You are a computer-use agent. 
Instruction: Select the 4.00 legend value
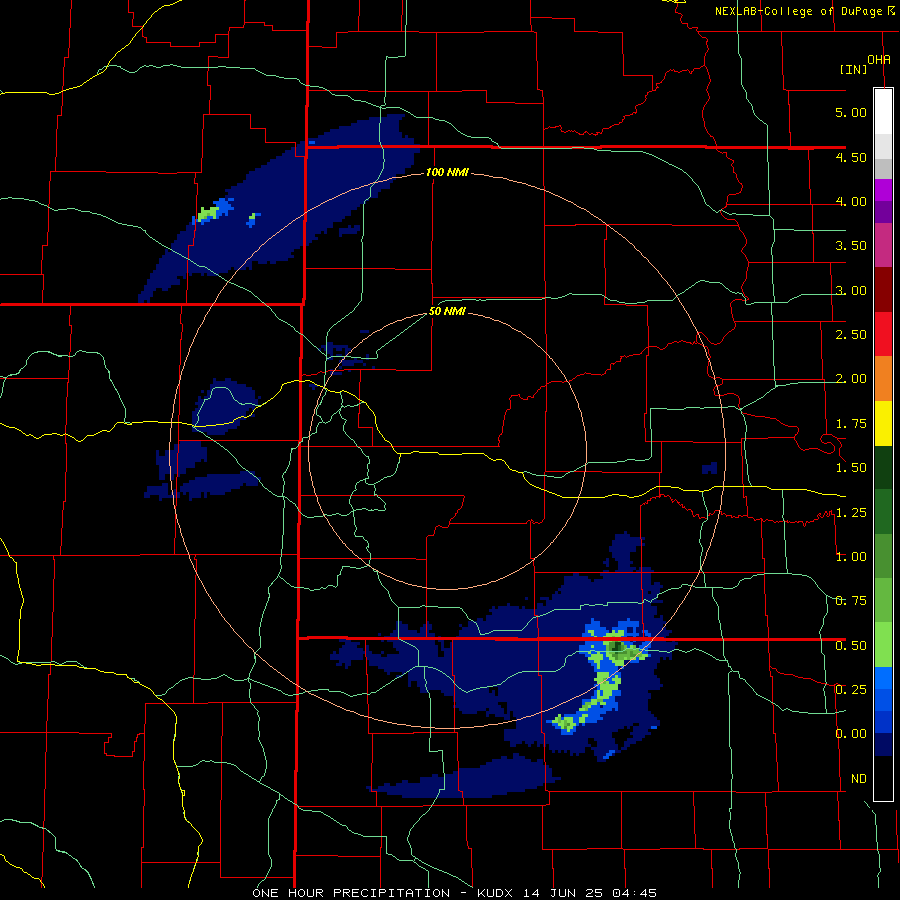click(851, 201)
